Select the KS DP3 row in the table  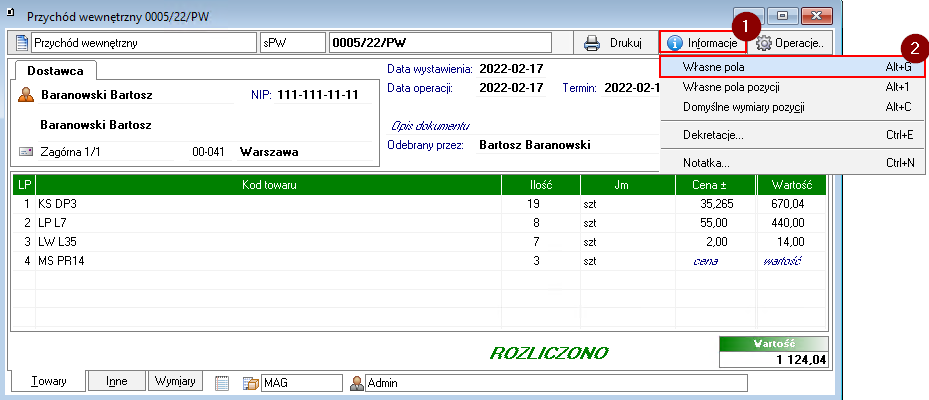click(268, 203)
